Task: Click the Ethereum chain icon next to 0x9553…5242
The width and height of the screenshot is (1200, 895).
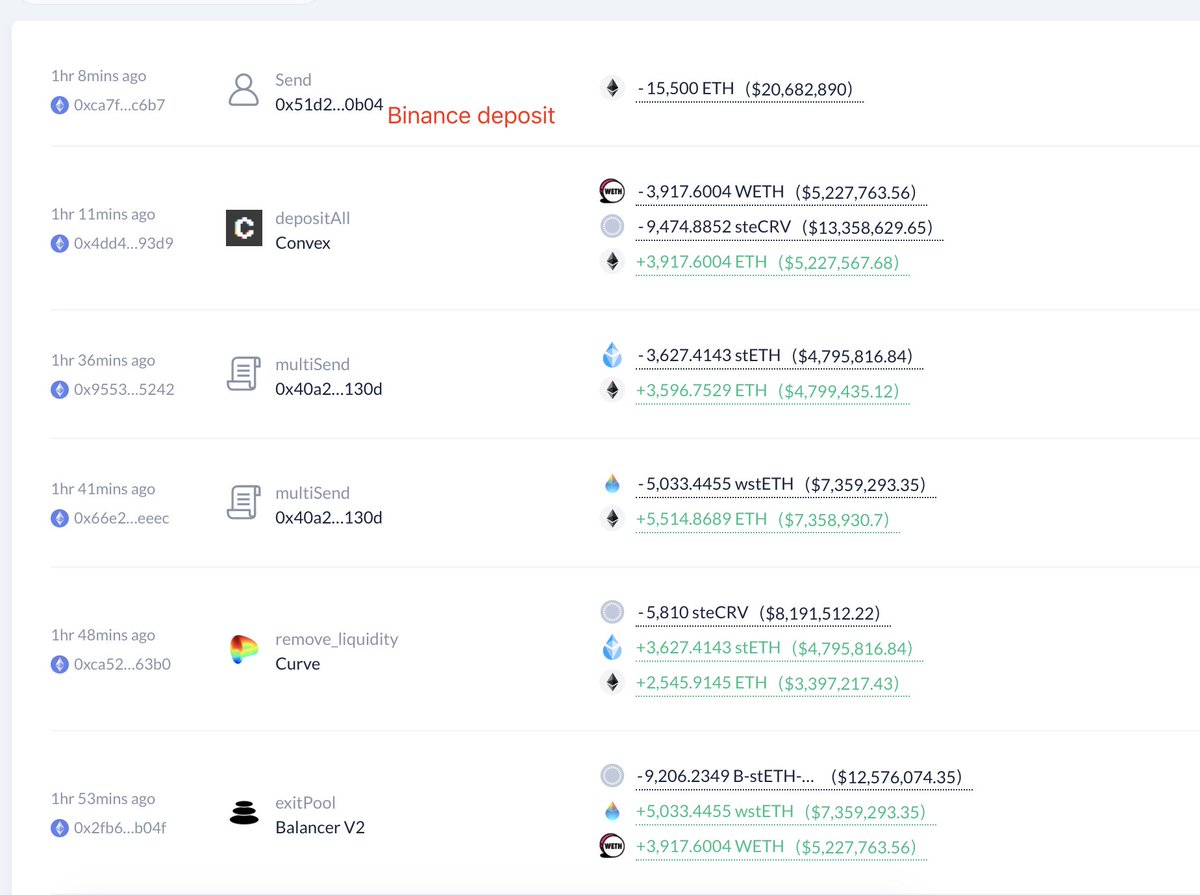Action: (x=60, y=389)
